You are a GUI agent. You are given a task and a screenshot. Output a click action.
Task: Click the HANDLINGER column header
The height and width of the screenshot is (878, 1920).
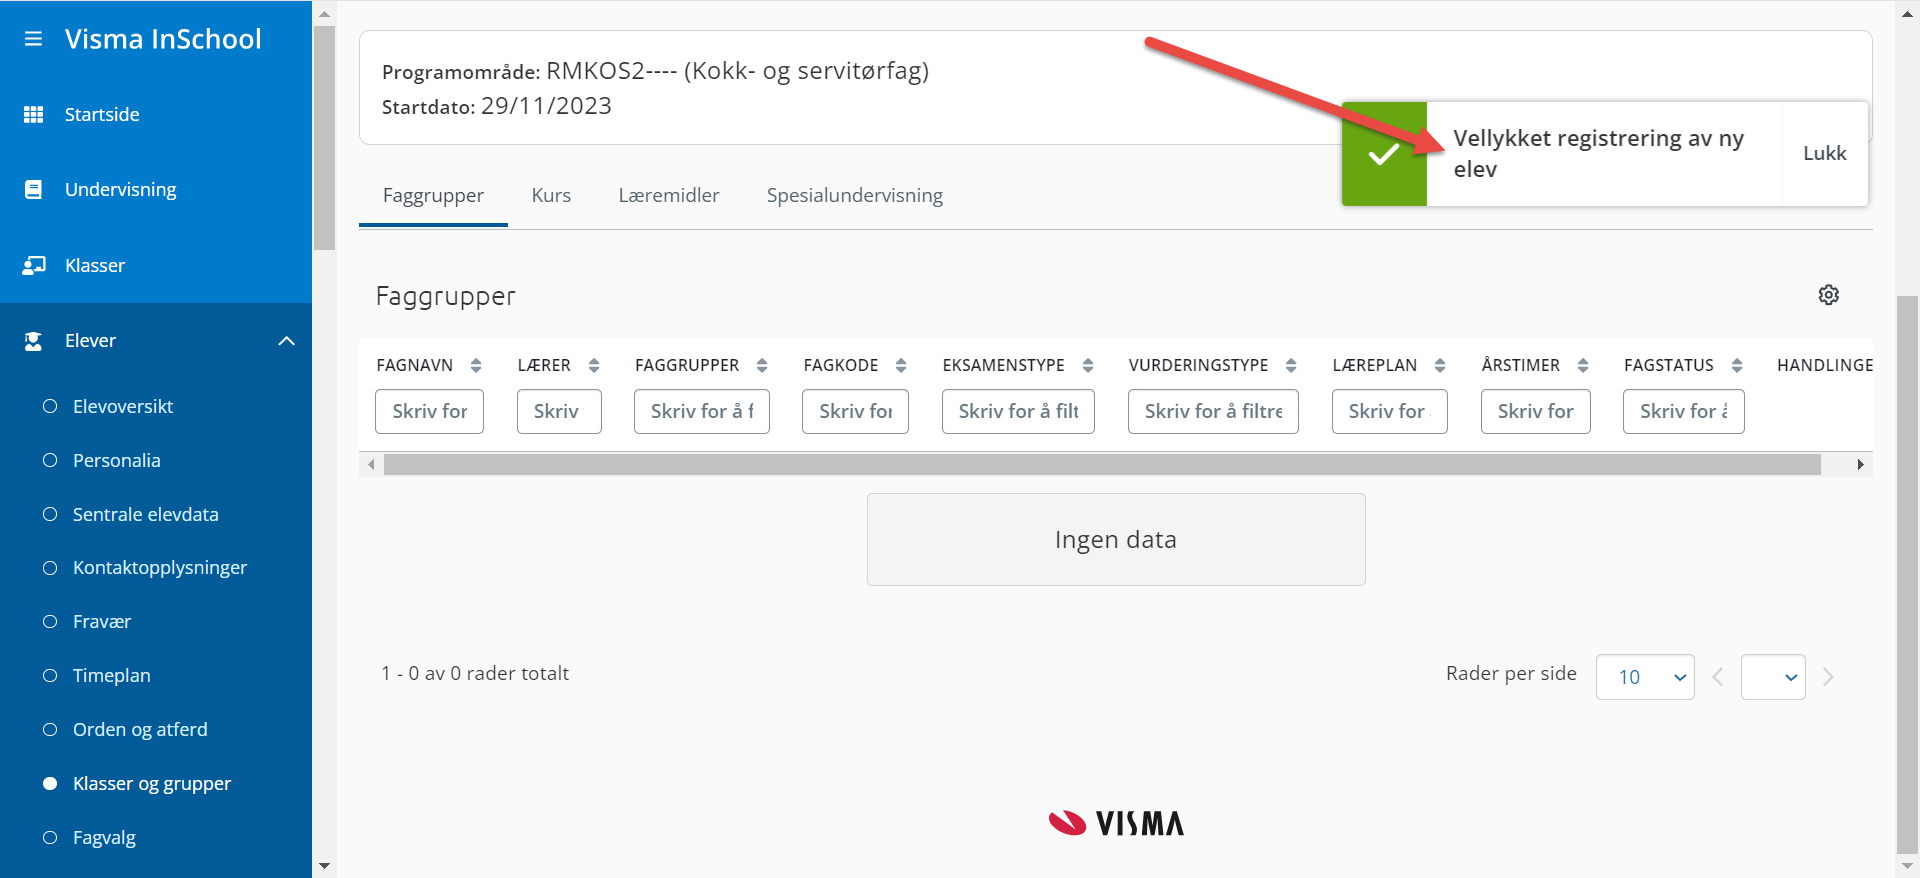[x=1824, y=365]
